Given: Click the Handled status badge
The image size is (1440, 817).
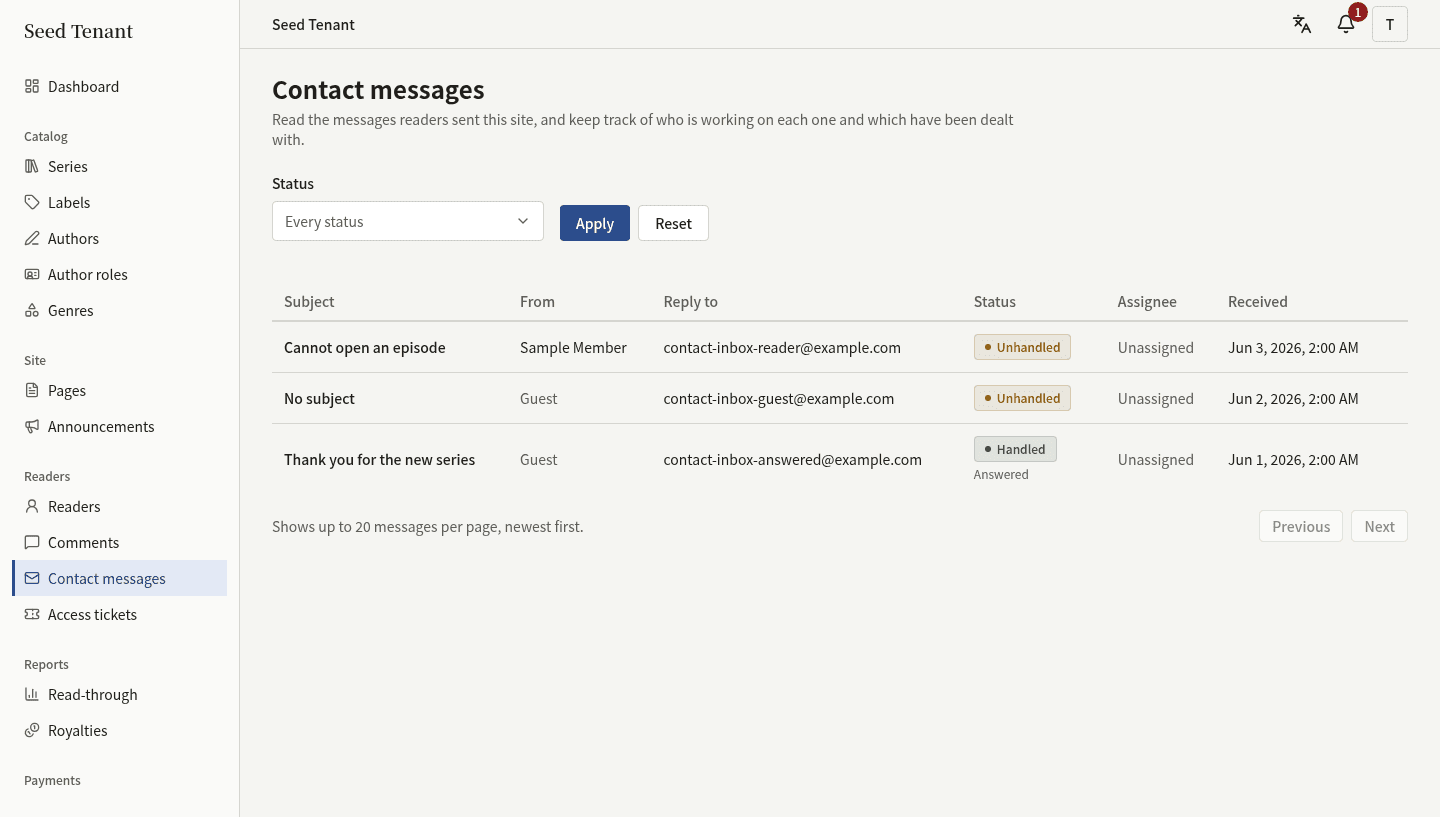Looking at the screenshot, I should [1015, 449].
